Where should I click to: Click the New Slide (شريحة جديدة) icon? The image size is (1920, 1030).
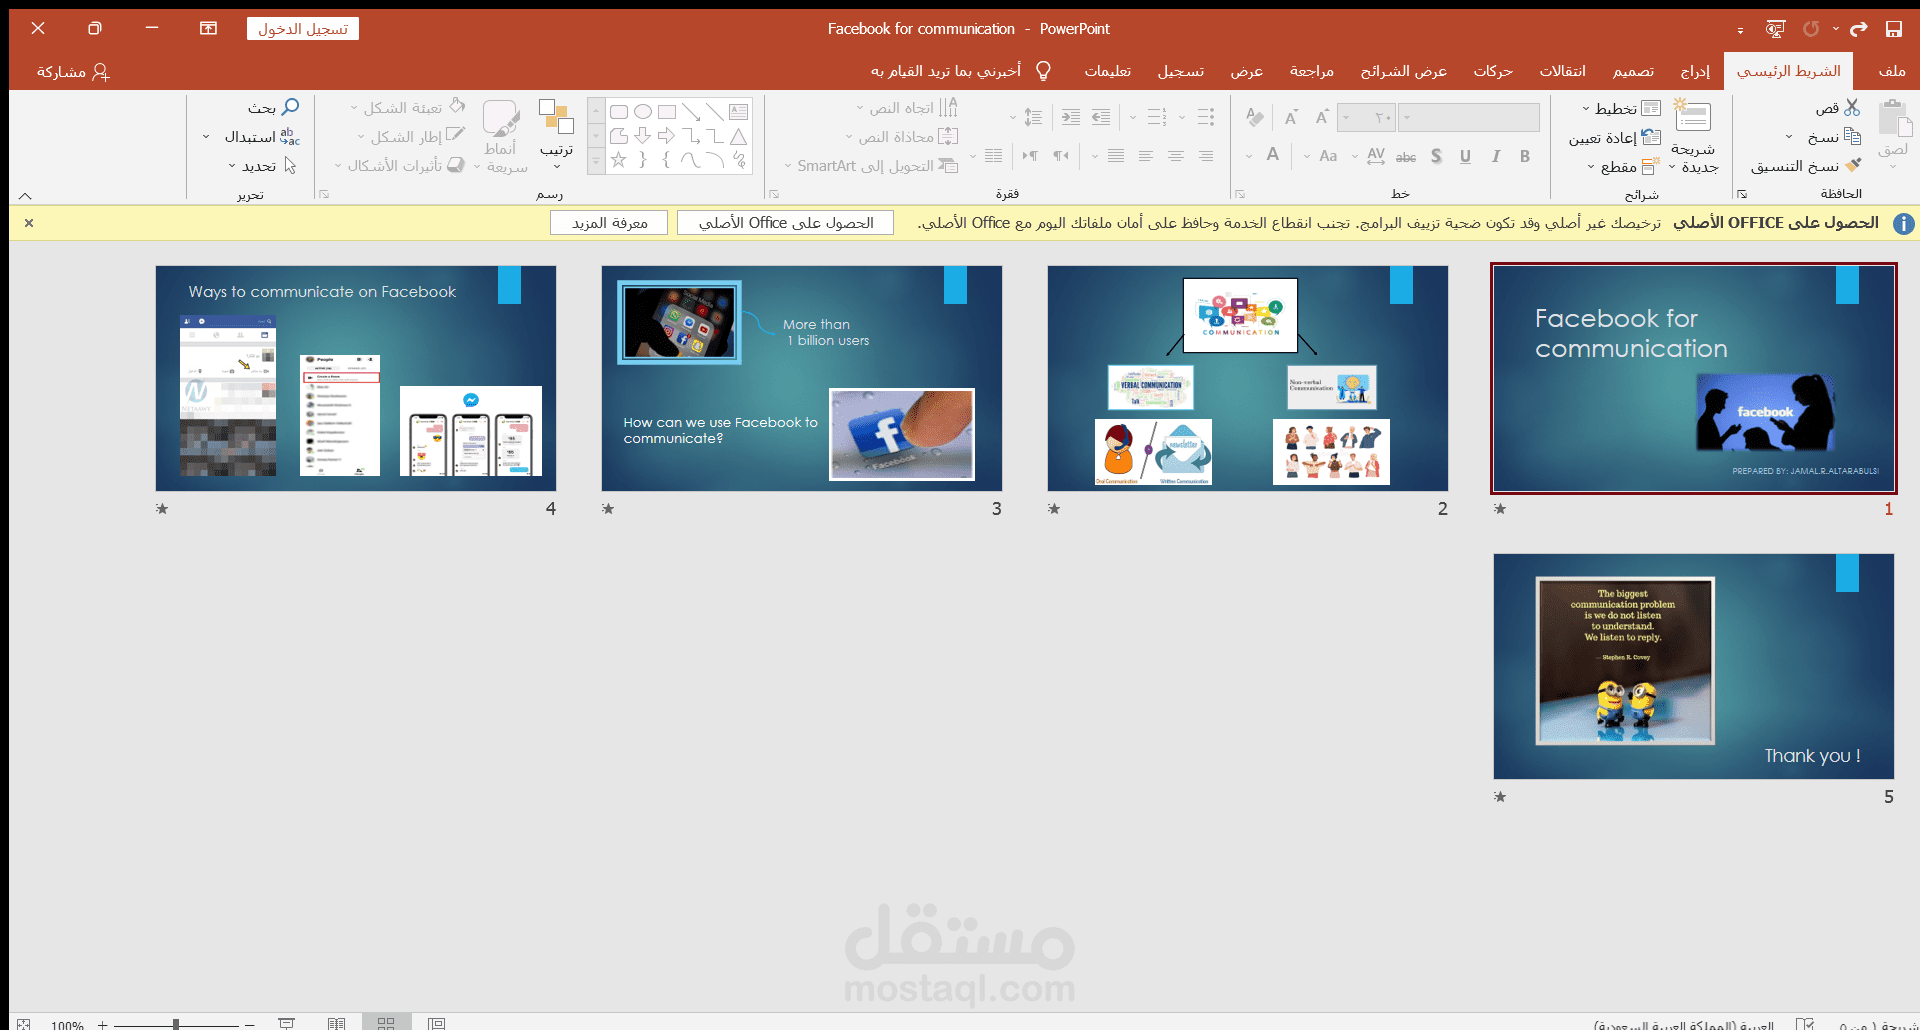(1693, 116)
